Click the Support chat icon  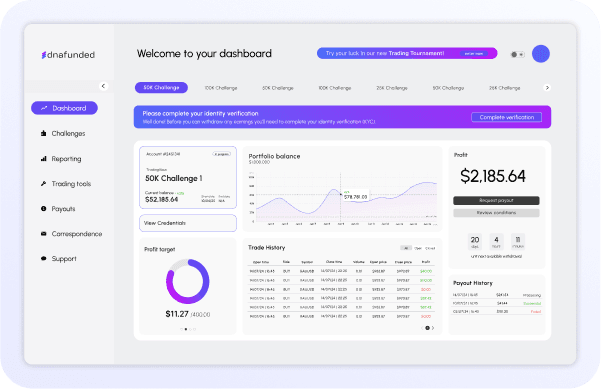(x=43, y=259)
